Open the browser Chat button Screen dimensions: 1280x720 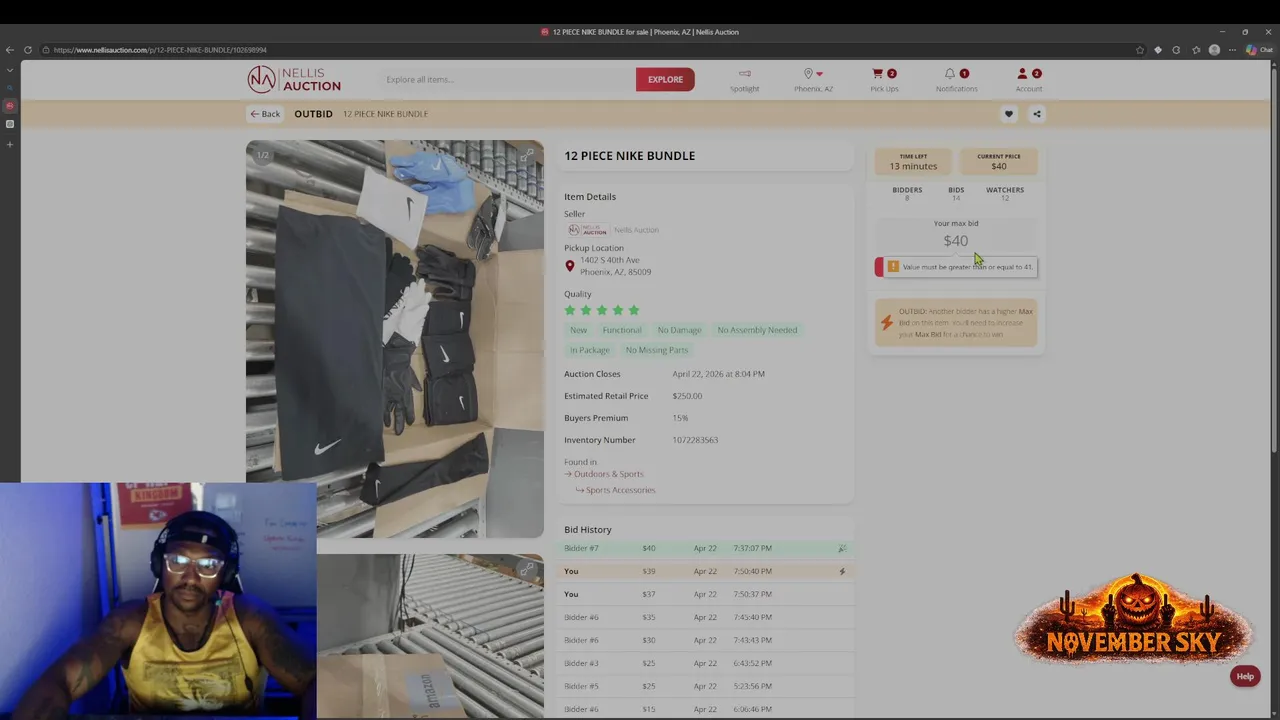point(1258,50)
